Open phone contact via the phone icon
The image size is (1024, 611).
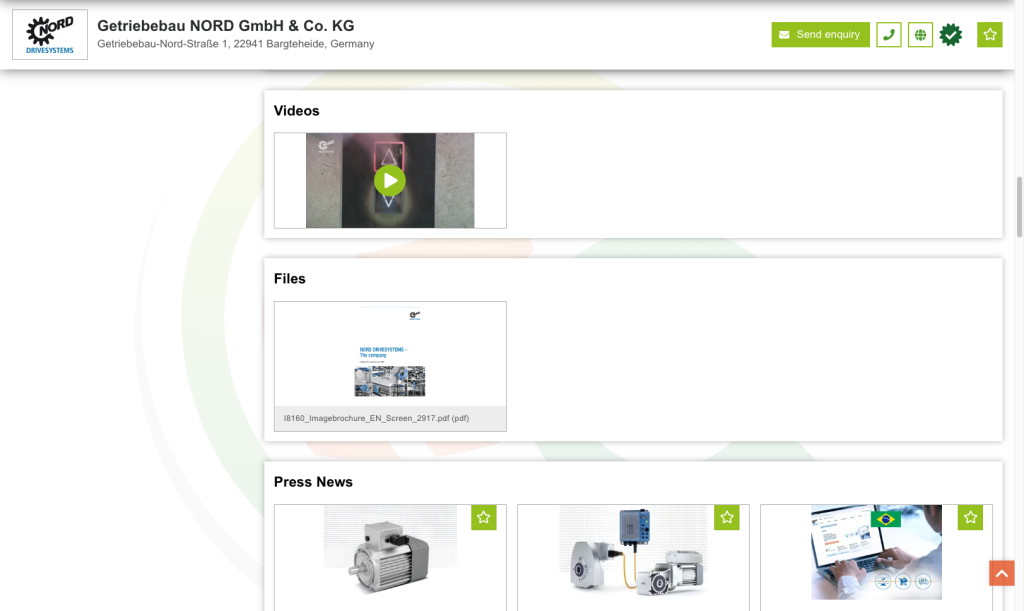tap(888, 35)
